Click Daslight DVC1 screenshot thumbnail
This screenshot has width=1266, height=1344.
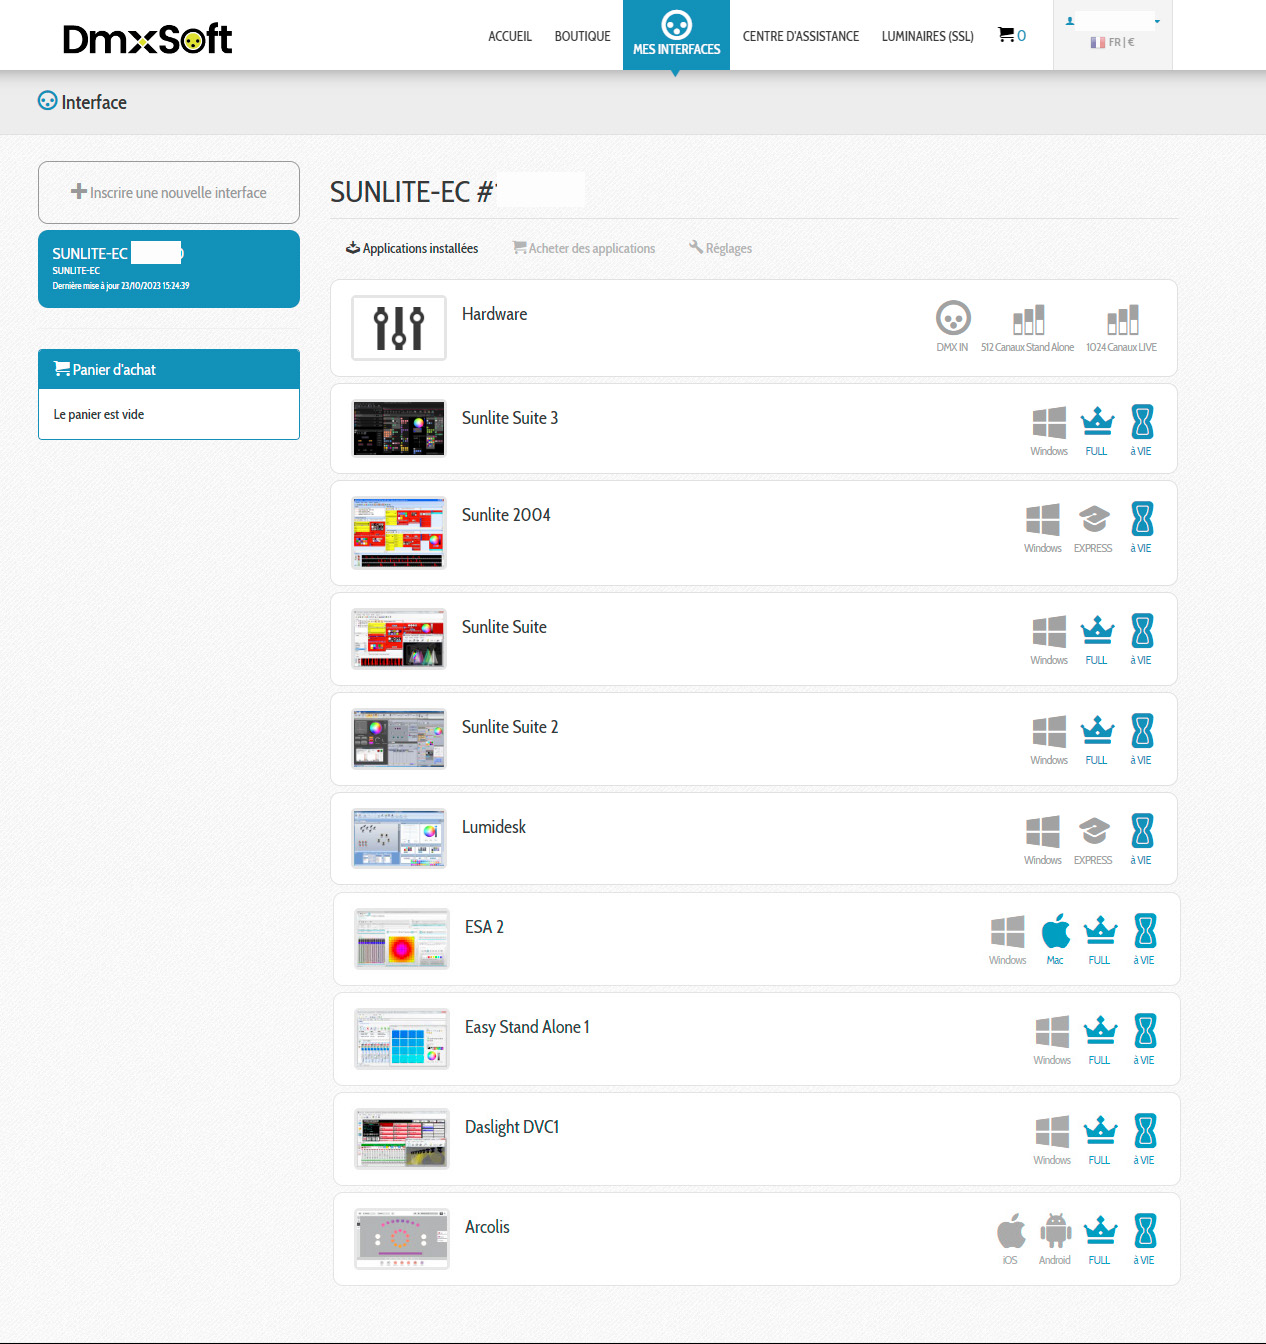(402, 1138)
